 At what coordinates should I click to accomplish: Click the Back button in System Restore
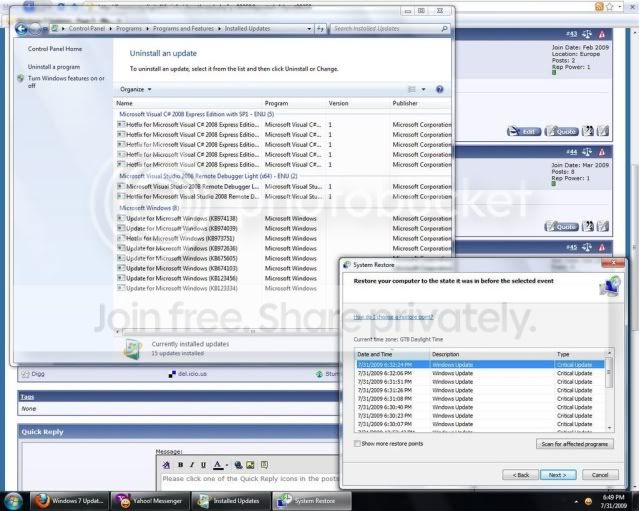coord(520,475)
